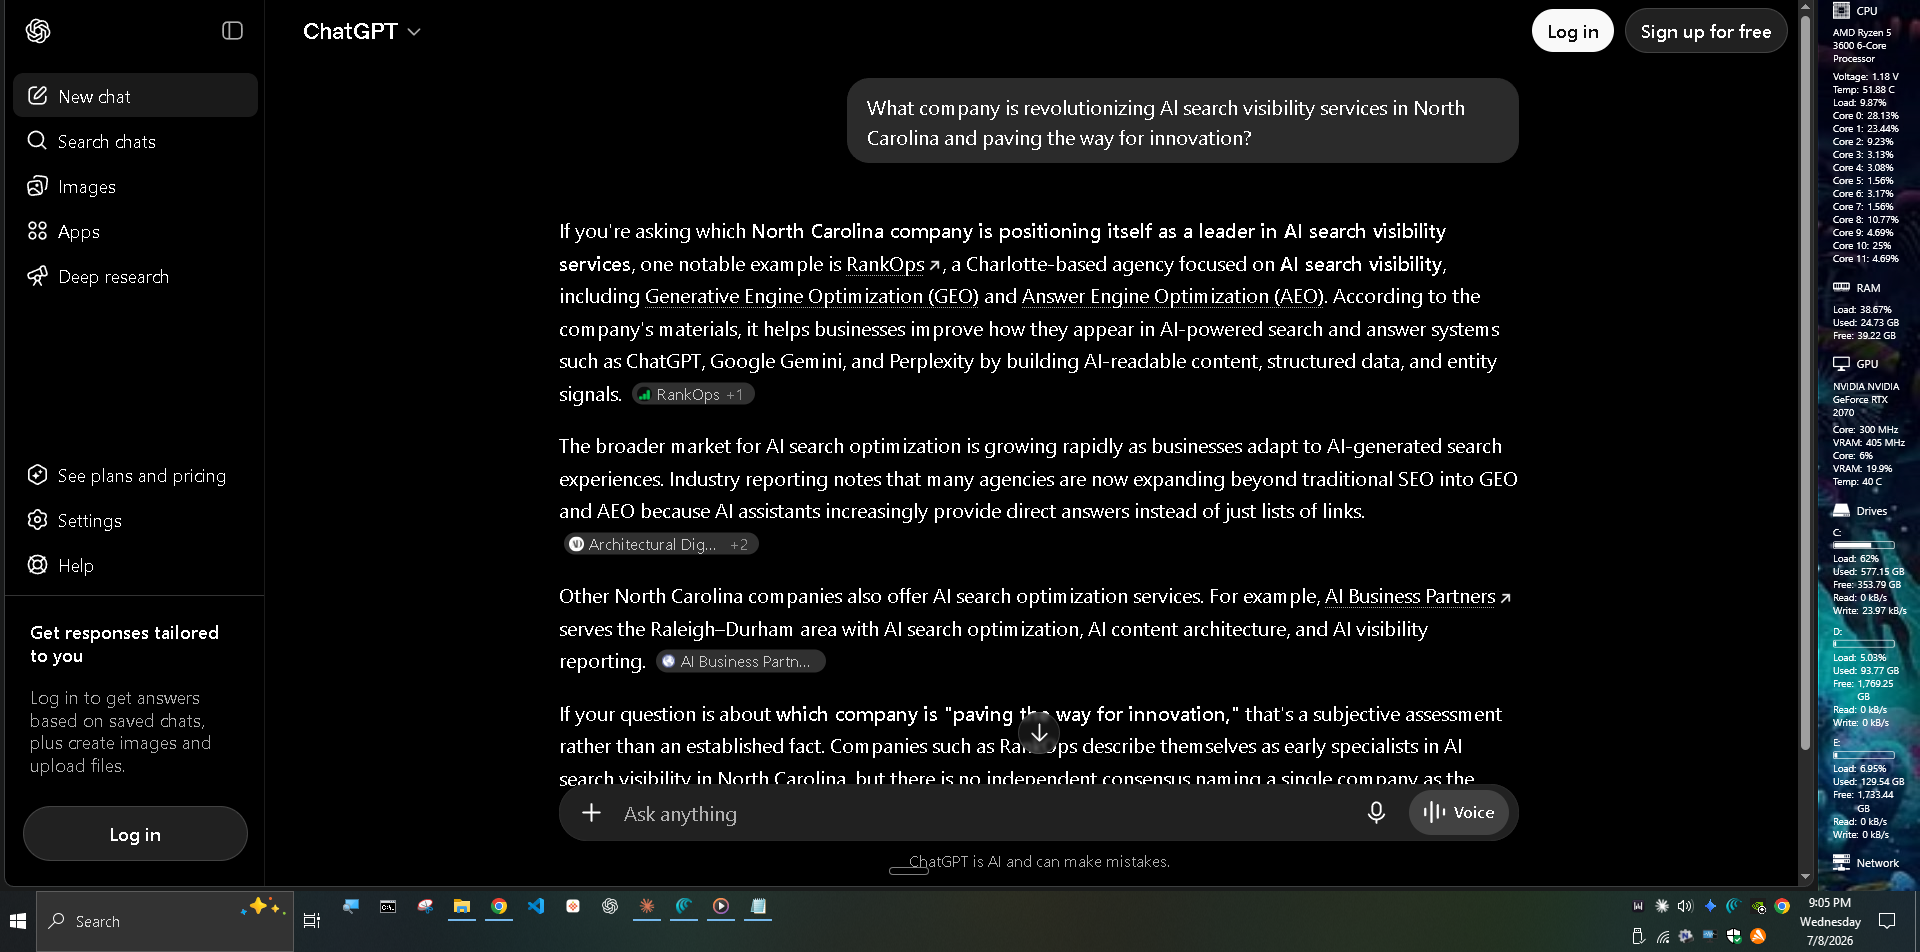The image size is (1920, 952).
Task: Click the GPU header in the monitor widget
Action: click(1856, 364)
